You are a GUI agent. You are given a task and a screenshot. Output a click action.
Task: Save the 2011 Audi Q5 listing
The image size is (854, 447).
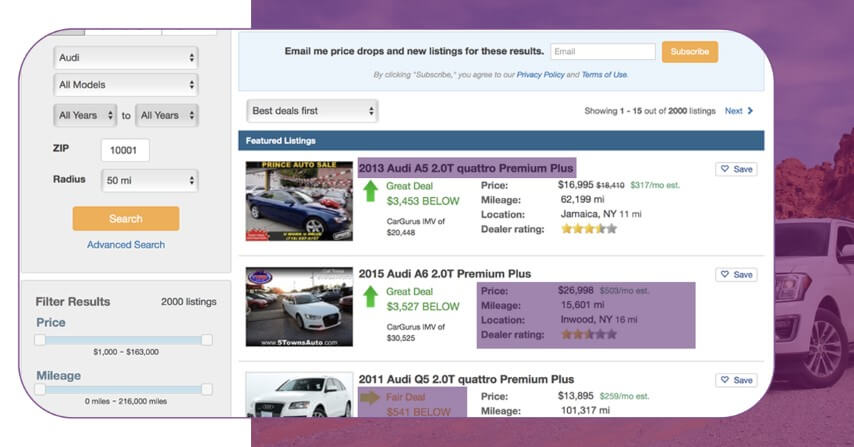tap(736, 381)
